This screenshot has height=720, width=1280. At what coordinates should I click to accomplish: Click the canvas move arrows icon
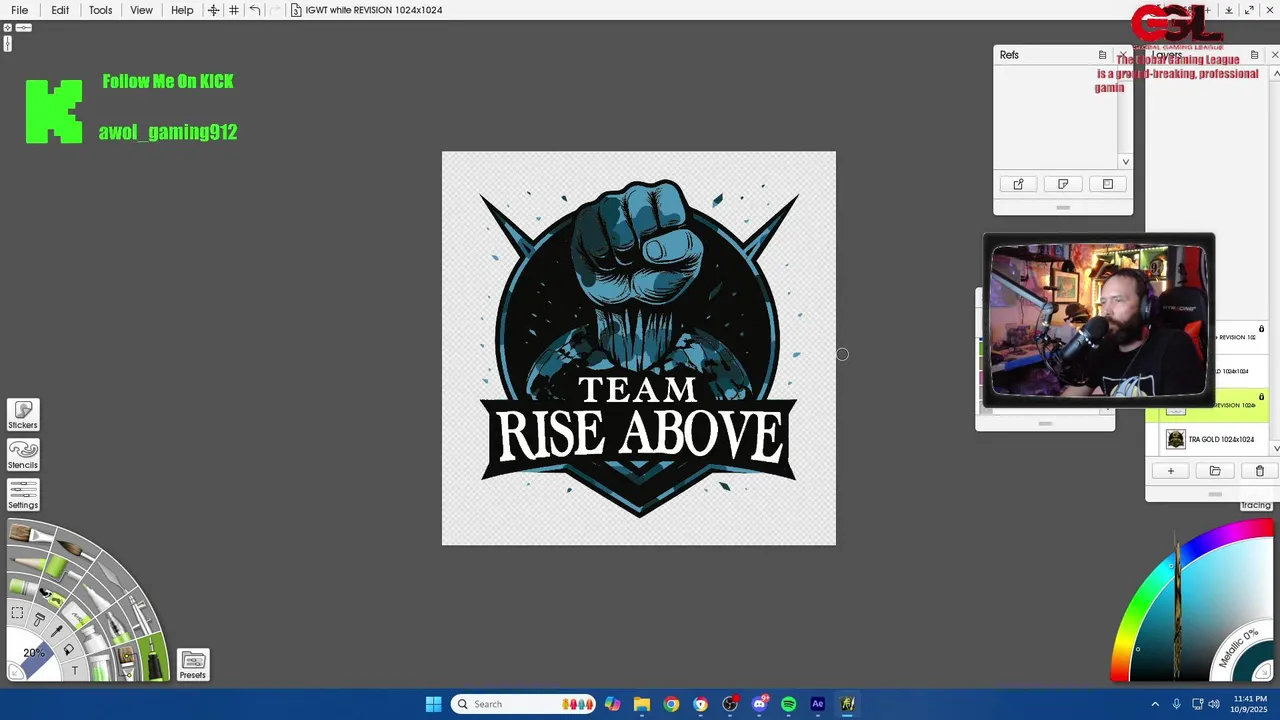[213, 10]
